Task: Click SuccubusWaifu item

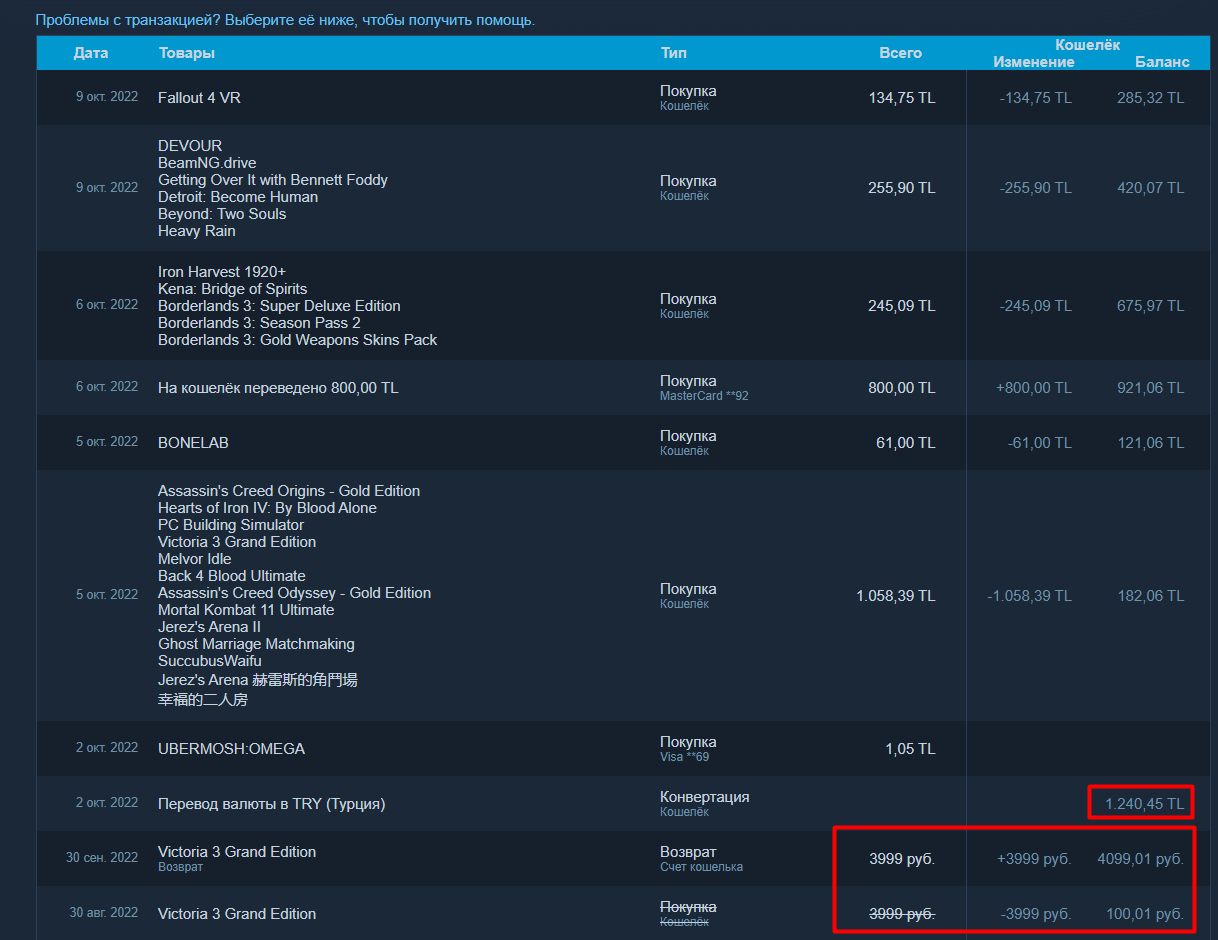Action: (210, 661)
